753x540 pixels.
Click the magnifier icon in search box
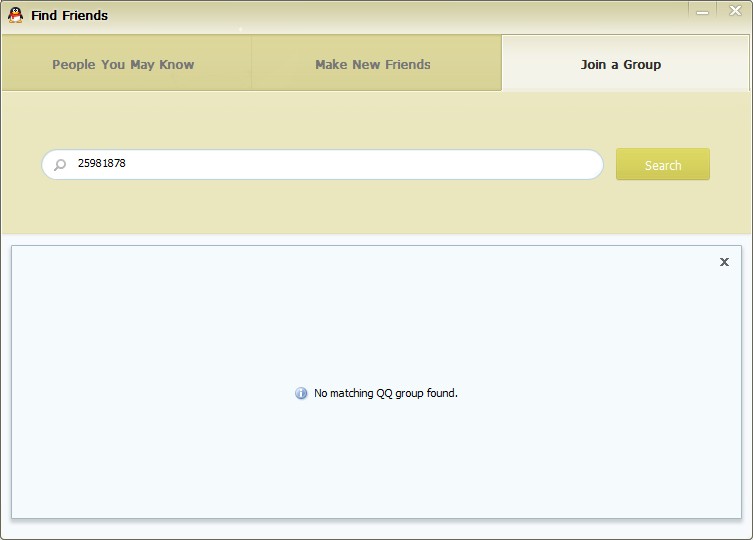(60, 165)
